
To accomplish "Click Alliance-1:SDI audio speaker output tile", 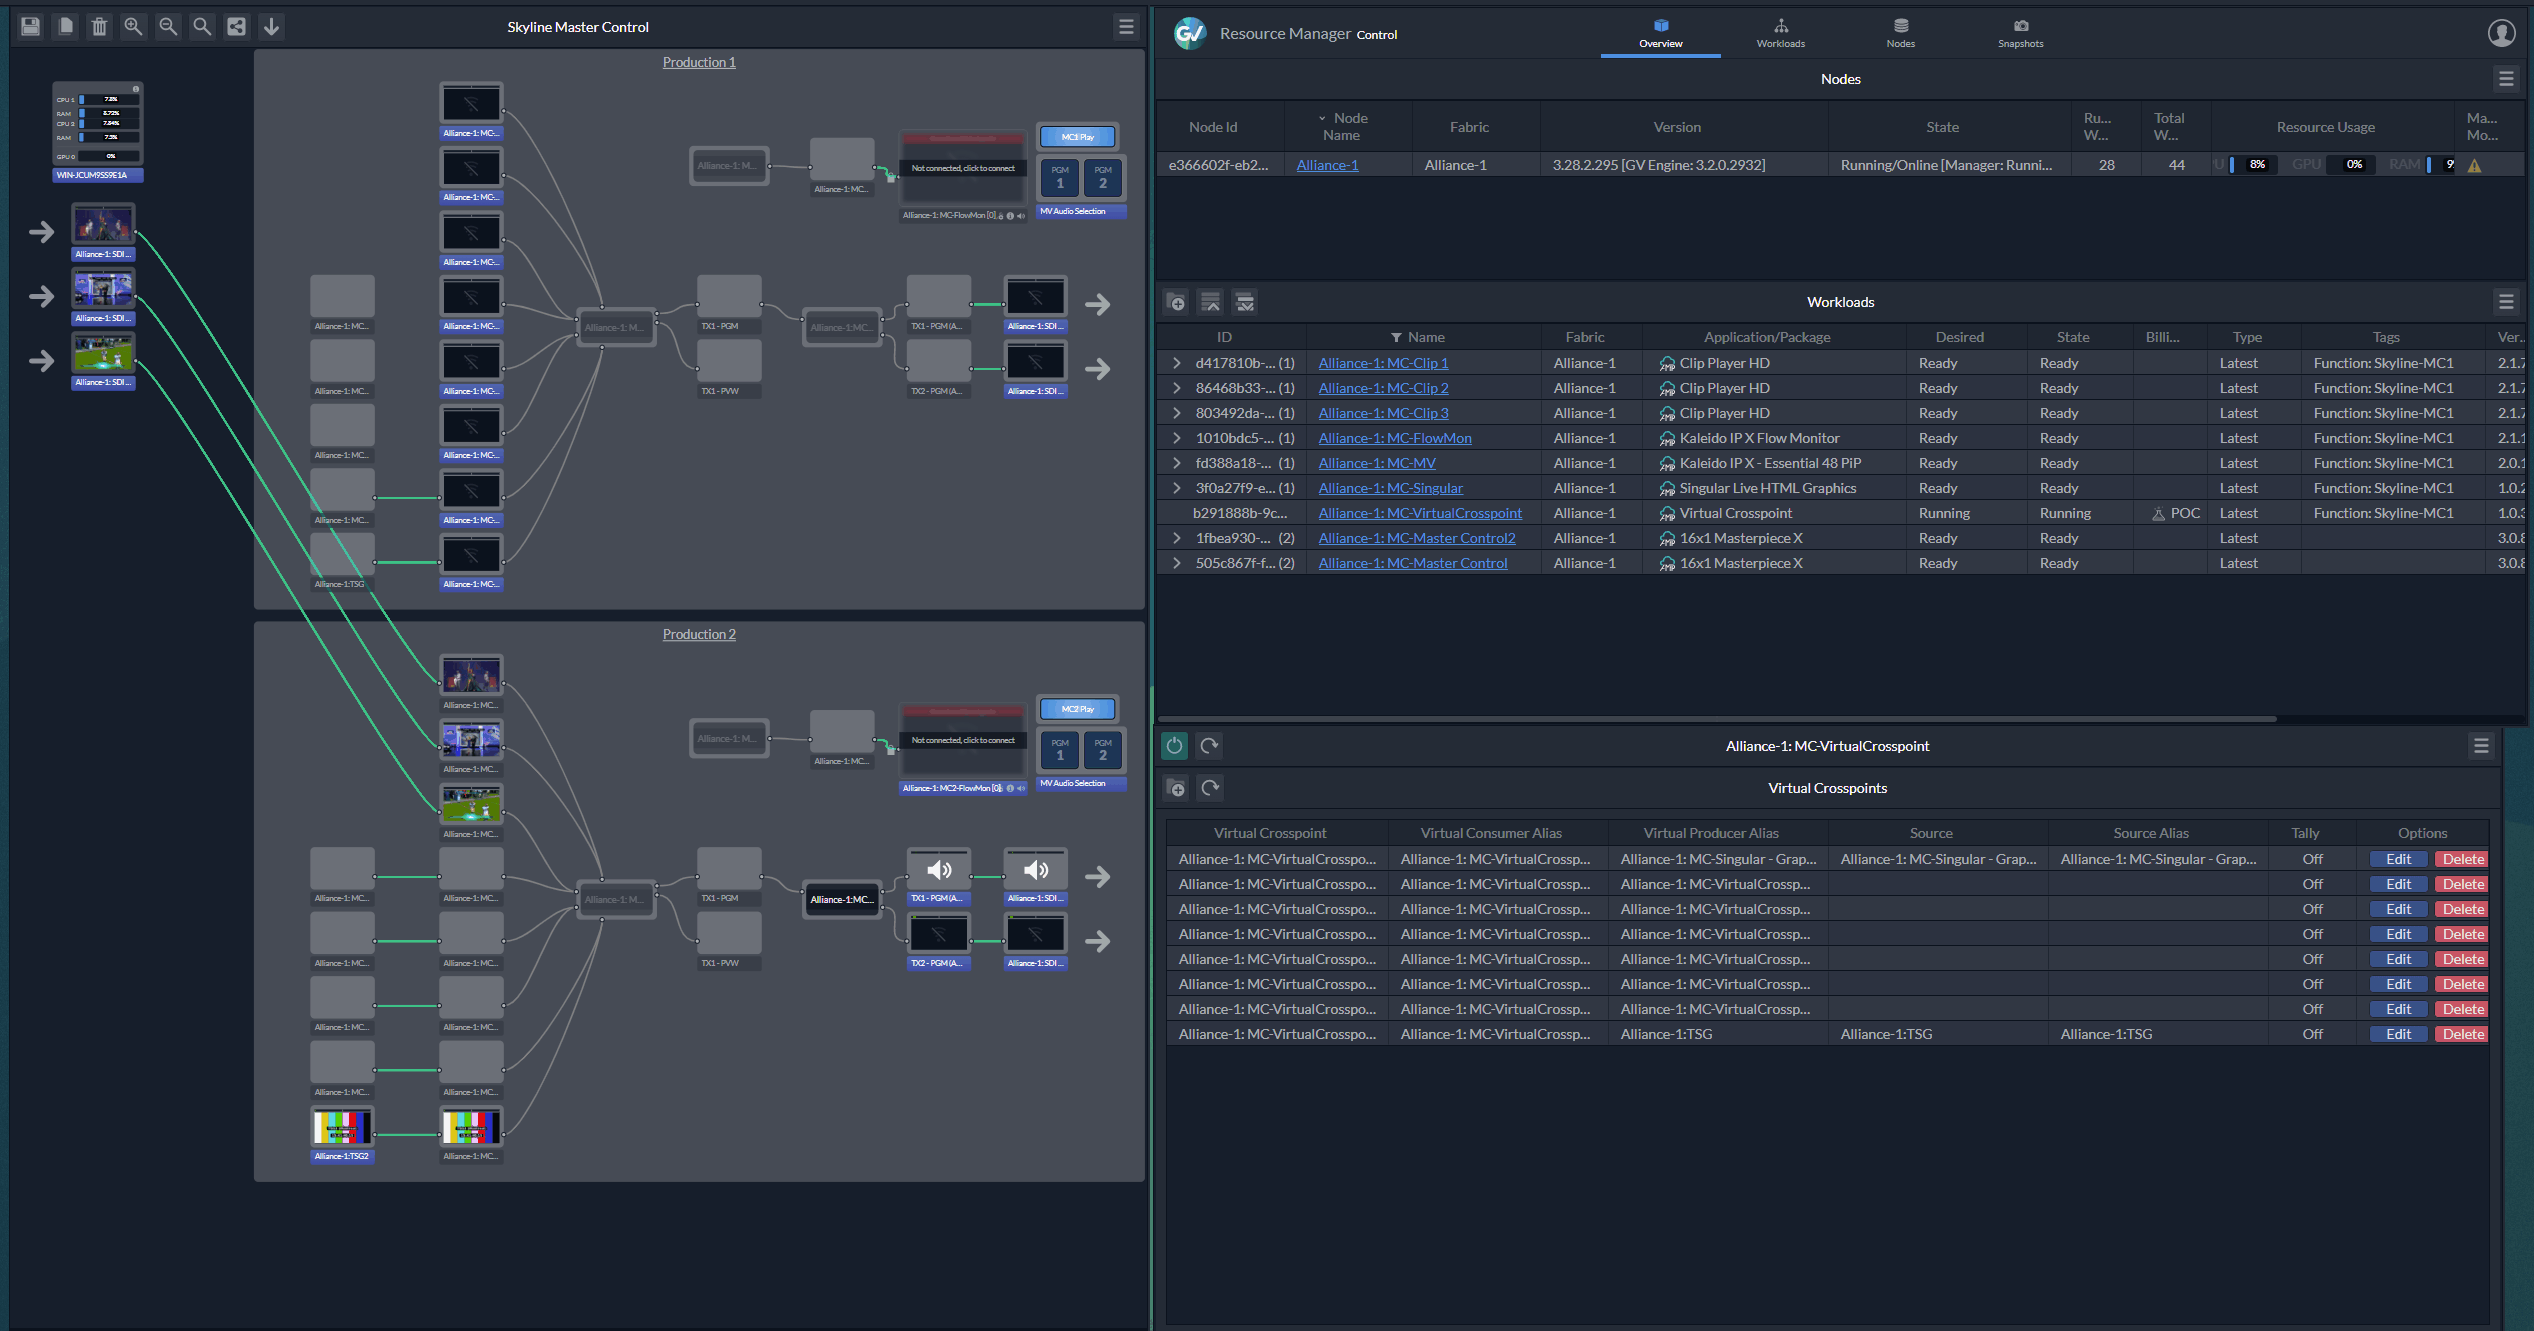I will [x=1035, y=869].
